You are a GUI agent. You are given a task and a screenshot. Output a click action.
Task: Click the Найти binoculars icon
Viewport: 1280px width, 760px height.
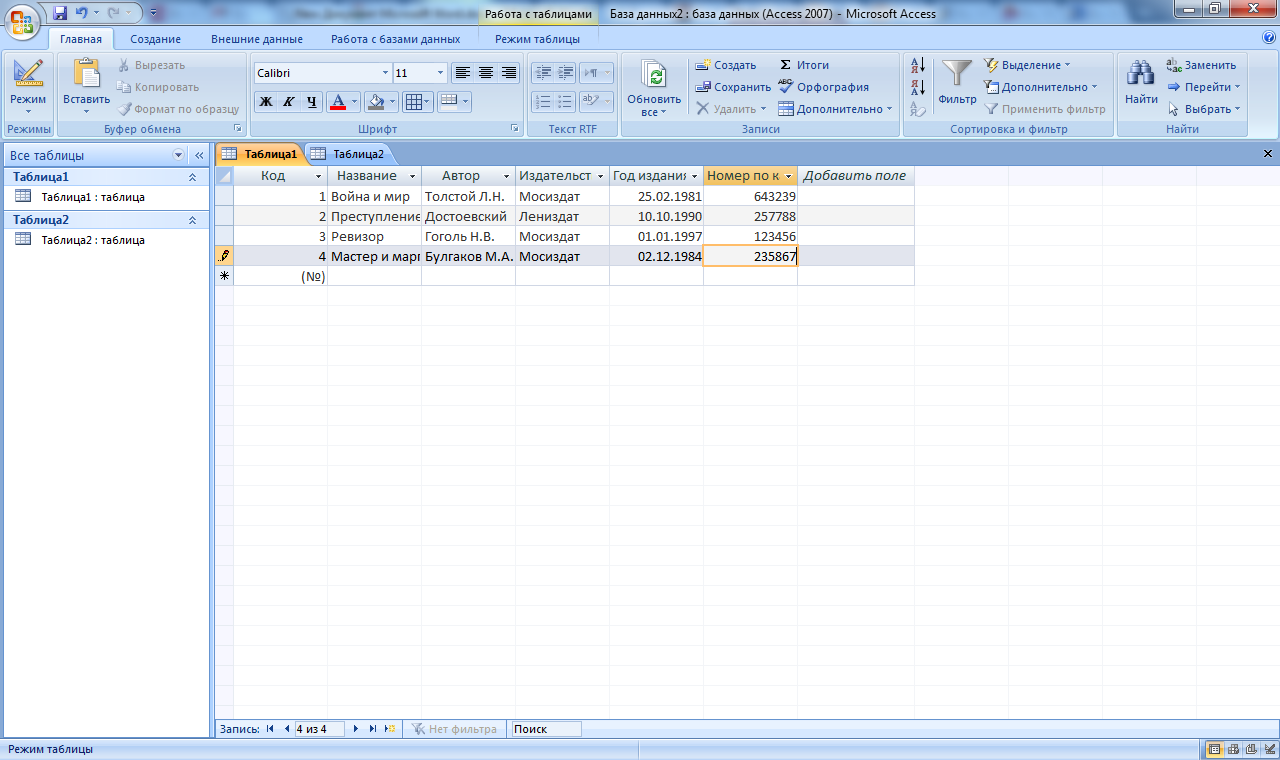[x=1141, y=73]
